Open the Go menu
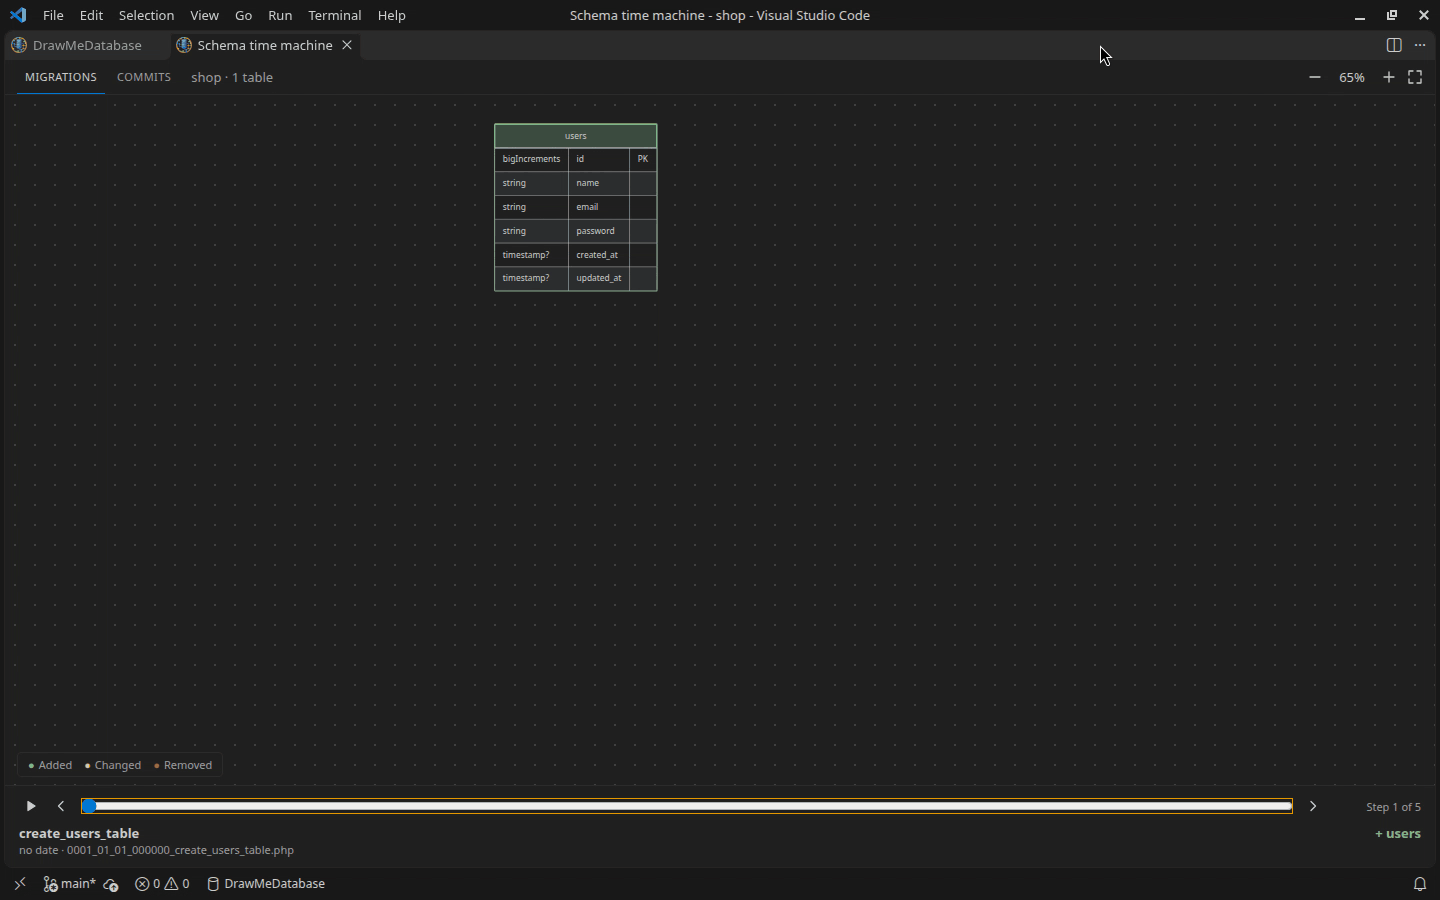The height and width of the screenshot is (900, 1440). pos(243,15)
